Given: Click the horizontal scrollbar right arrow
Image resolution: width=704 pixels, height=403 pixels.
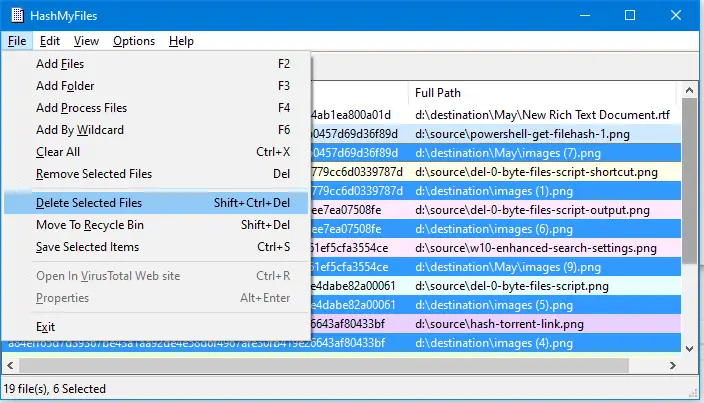Looking at the screenshot, I should (x=673, y=365).
